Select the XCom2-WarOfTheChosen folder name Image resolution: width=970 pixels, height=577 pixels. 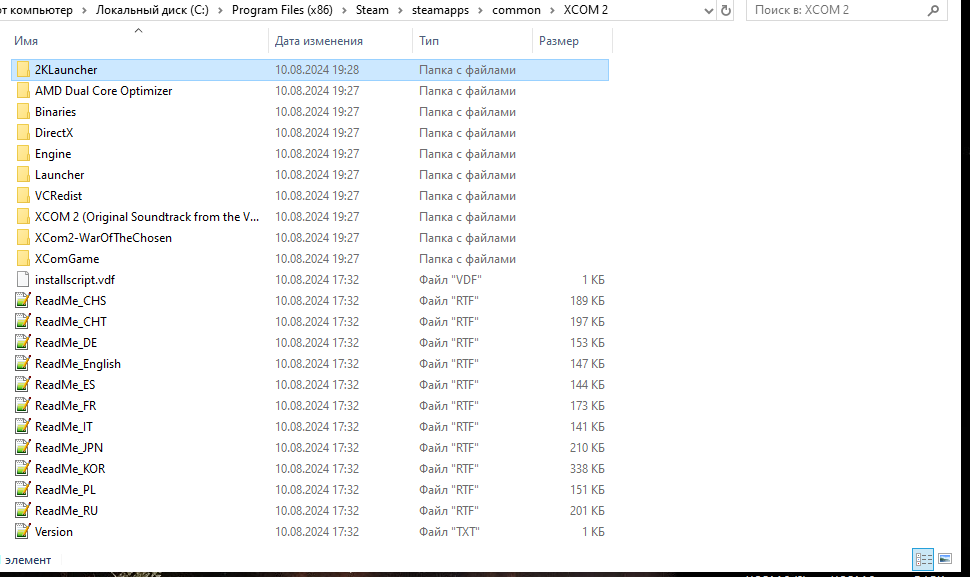pos(103,238)
